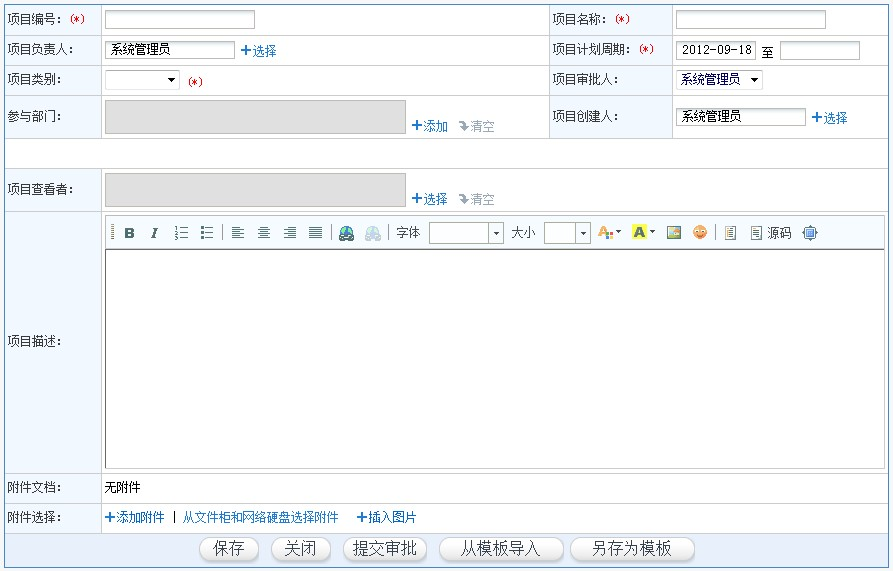This screenshot has height=571, width=893.
Task: Expand the 项目类别 dropdown
Action: pyautogui.click(x=142, y=80)
